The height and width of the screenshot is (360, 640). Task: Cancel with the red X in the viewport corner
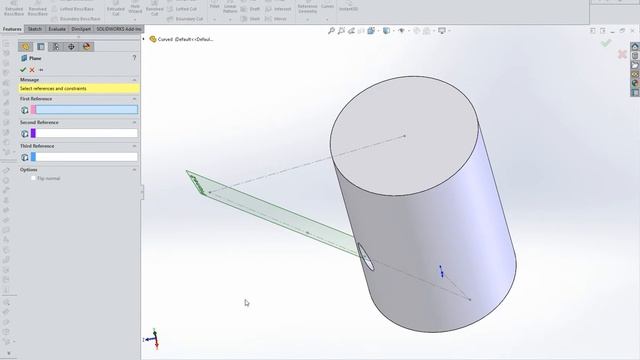(622, 54)
